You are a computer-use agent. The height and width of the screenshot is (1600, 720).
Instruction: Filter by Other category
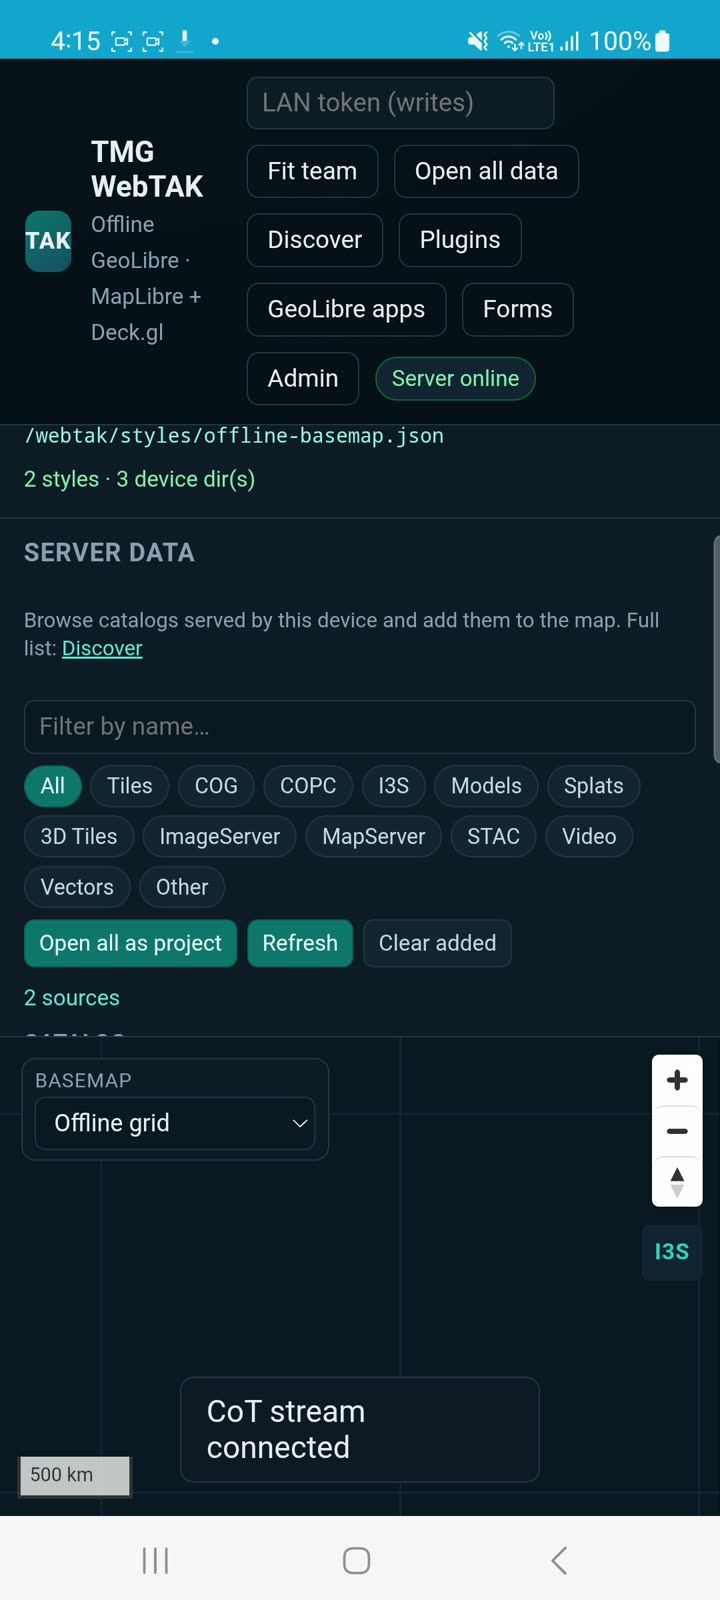click(x=182, y=887)
